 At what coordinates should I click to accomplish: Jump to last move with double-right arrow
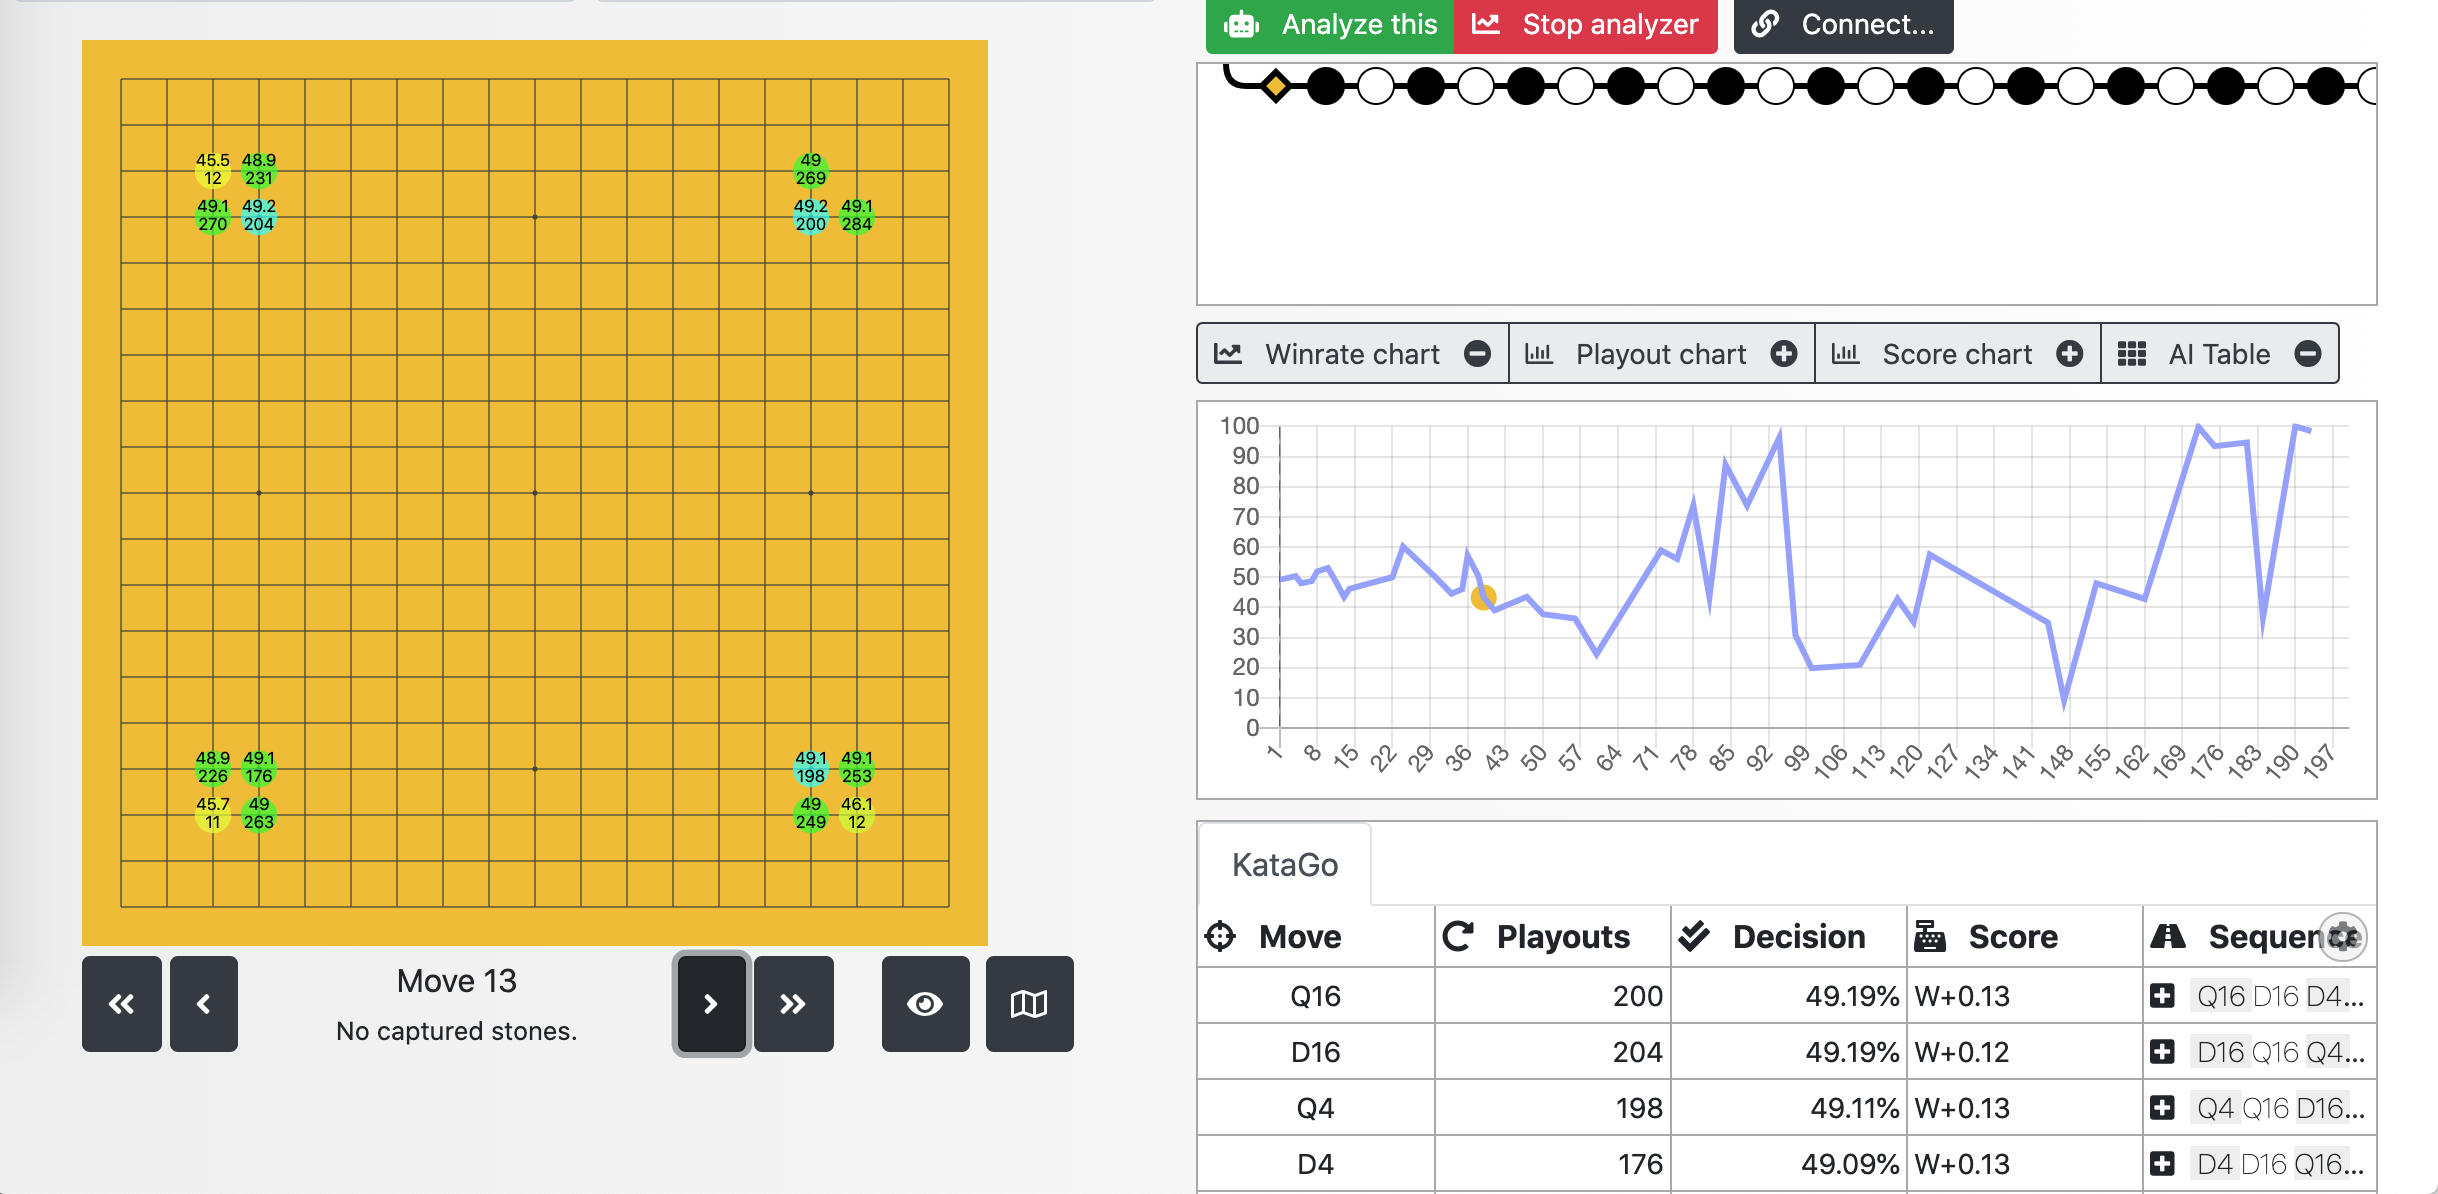point(793,1004)
